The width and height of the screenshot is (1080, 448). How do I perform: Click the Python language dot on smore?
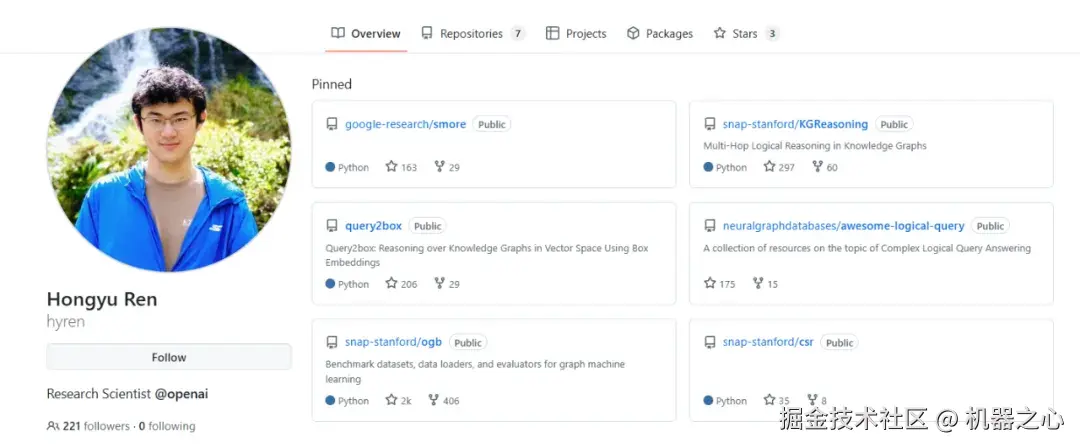pyautogui.click(x=330, y=167)
